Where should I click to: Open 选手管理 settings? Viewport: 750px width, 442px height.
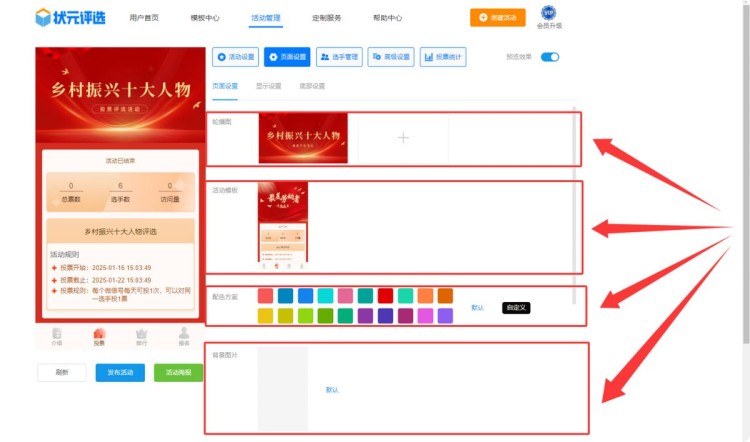coord(340,58)
